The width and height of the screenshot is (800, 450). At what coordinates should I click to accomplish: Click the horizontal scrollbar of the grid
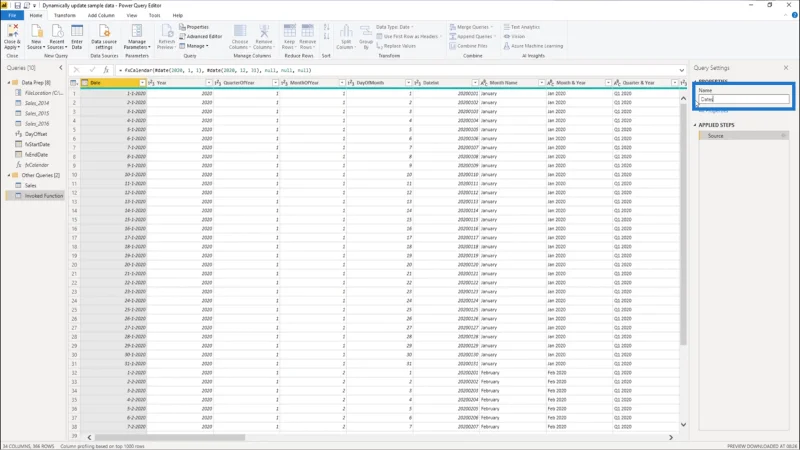(170, 437)
